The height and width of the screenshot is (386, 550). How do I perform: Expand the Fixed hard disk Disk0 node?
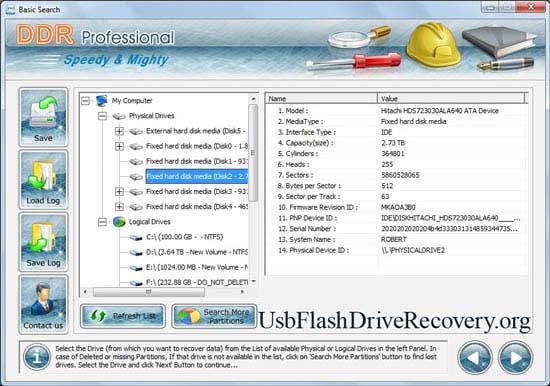[119, 146]
